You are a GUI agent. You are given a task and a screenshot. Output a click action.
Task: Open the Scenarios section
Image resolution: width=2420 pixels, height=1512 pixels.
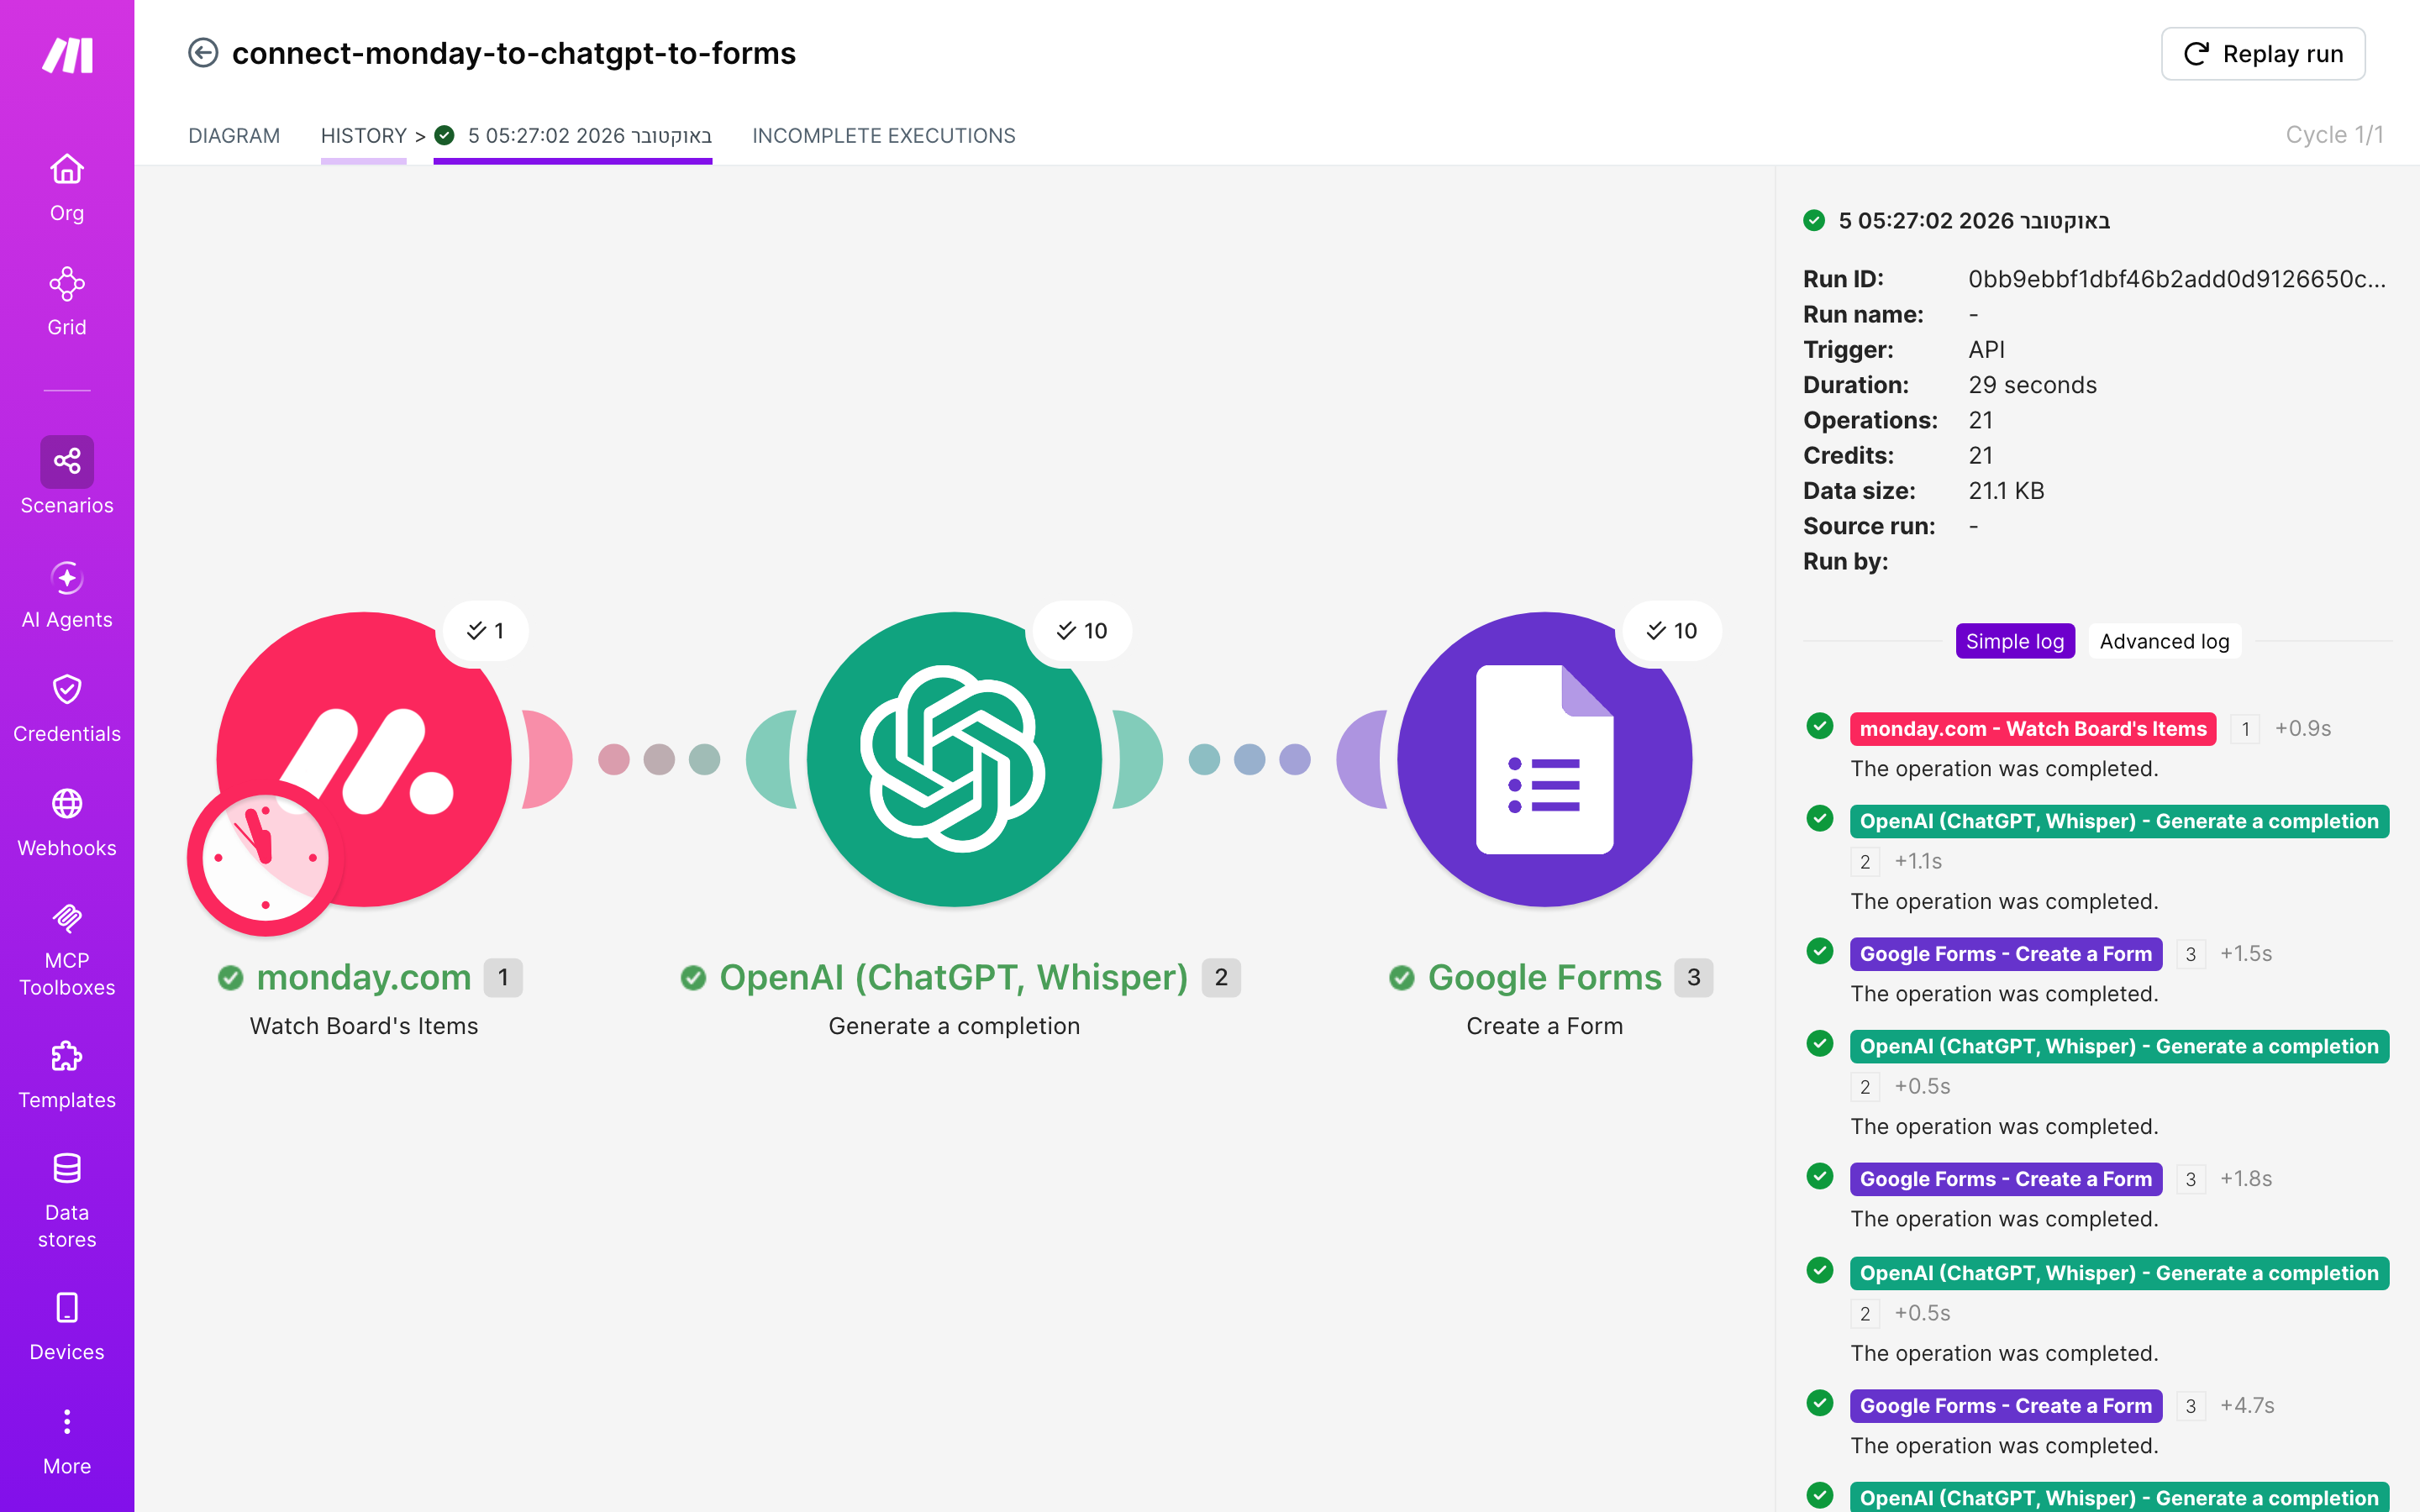67,476
